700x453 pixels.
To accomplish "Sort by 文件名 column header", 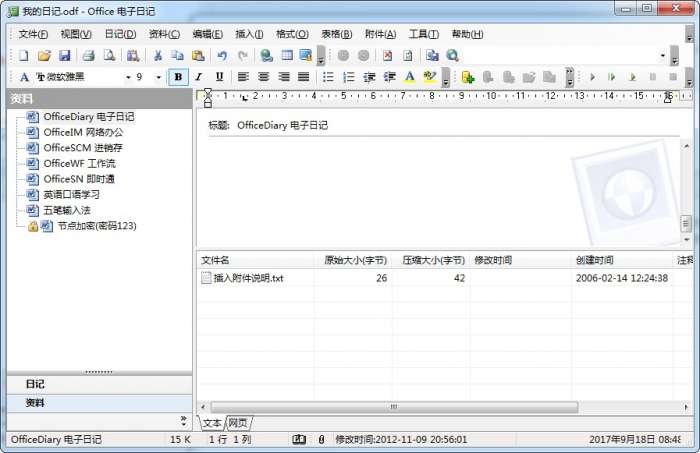I will [x=255, y=260].
